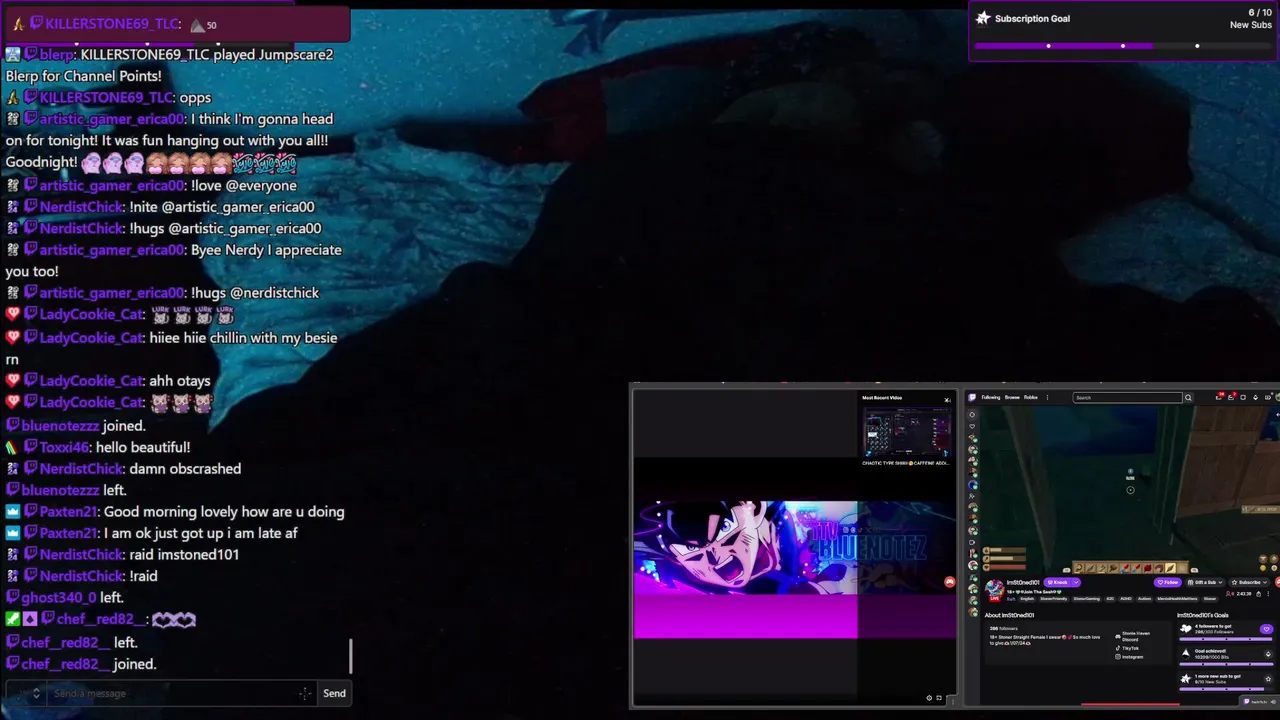Click the share icon below stream
Screen dimensions: 1280x720
(1258, 594)
